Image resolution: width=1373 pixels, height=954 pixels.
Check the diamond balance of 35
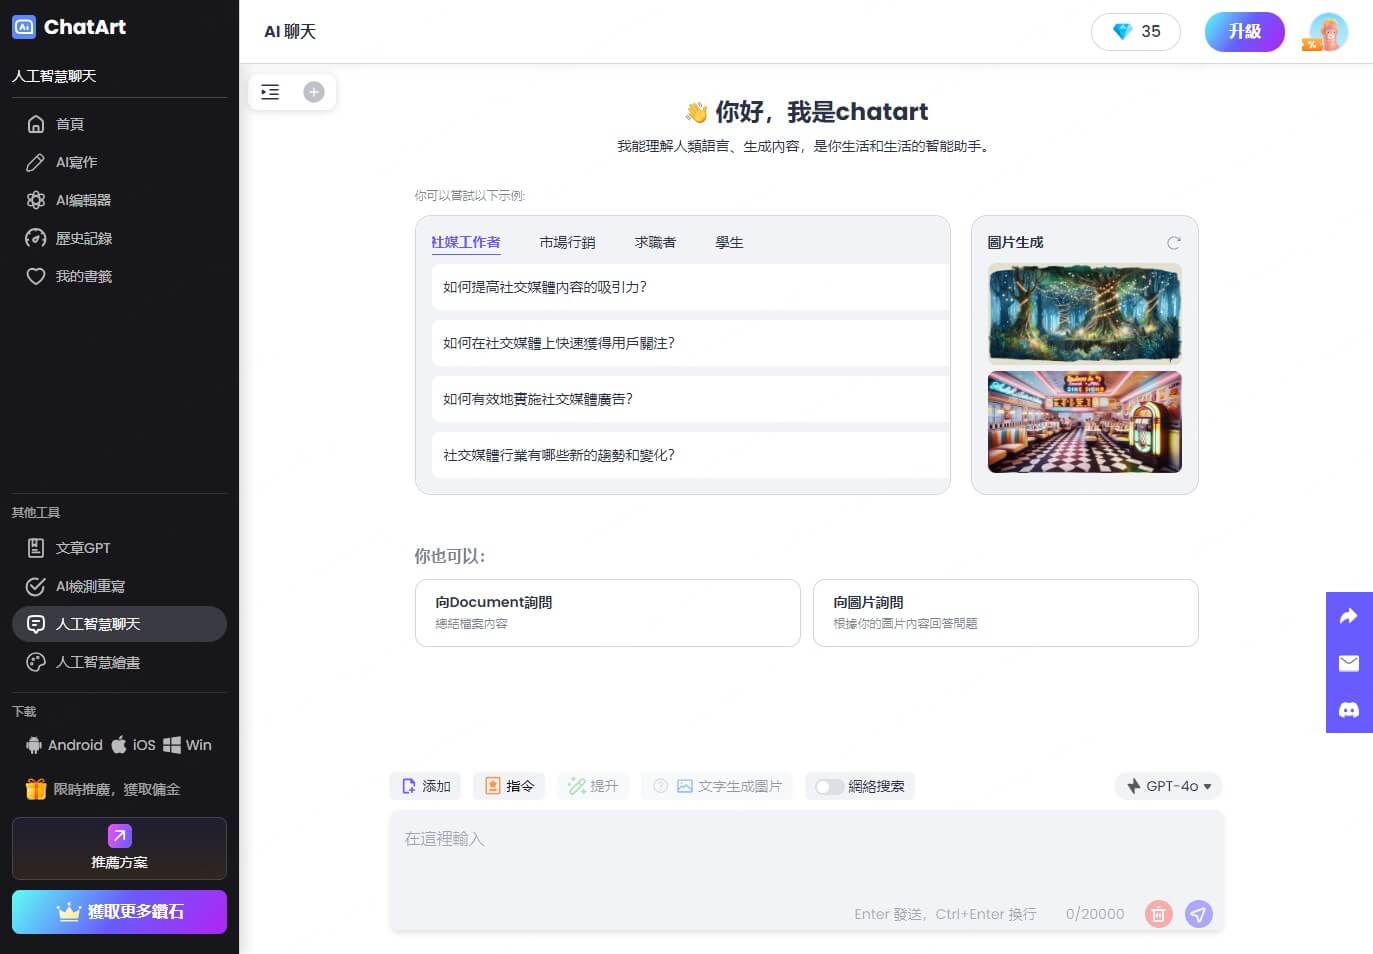pyautogui.click(x=1136, y=32)
